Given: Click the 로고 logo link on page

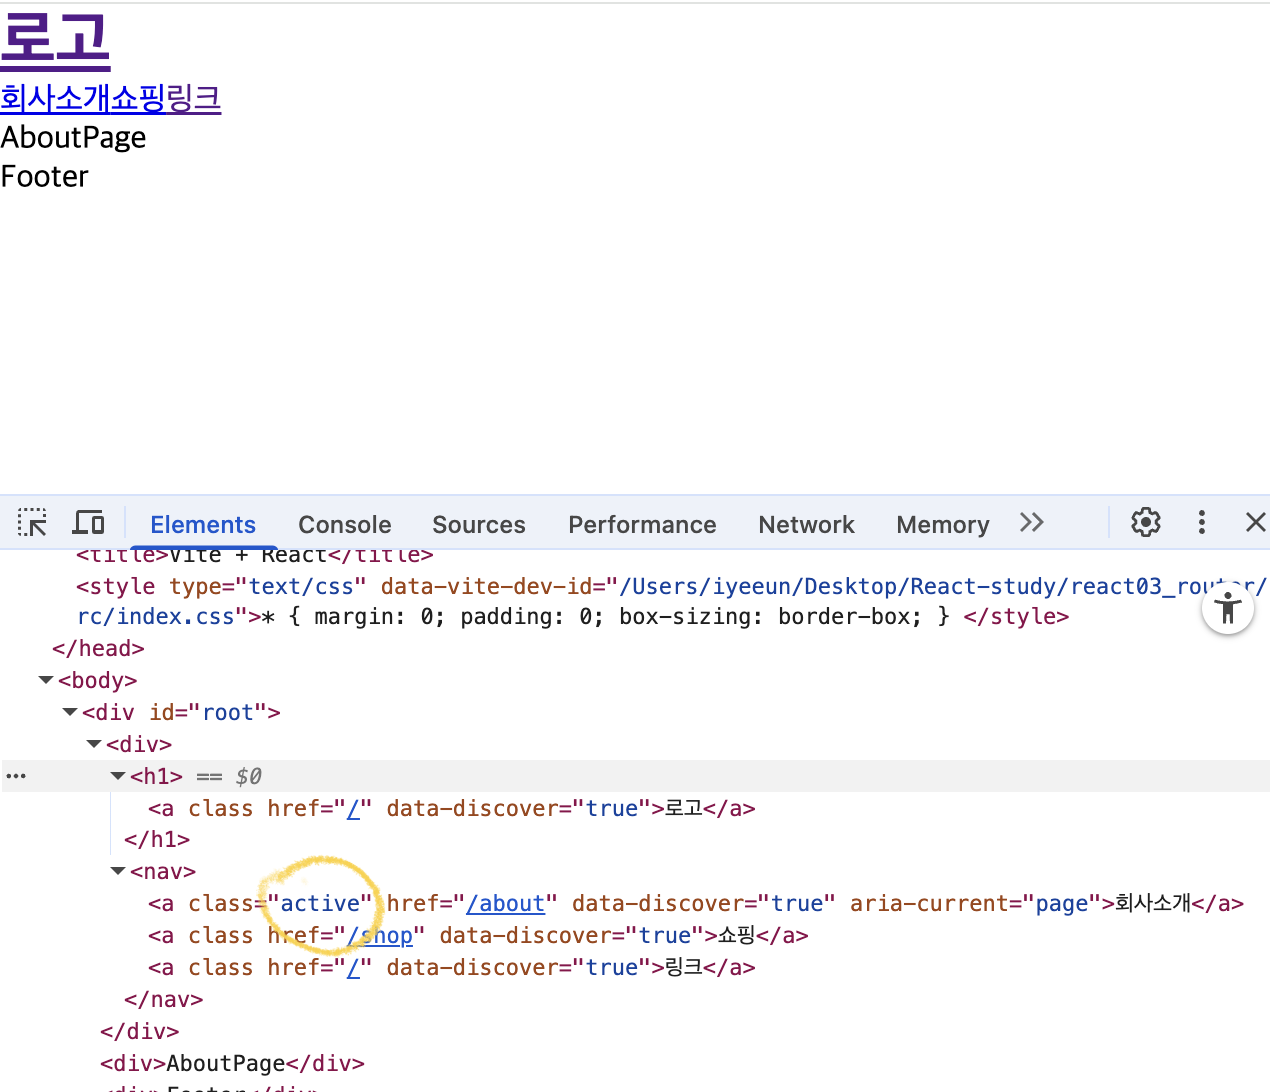Looking at the screenshot, I should tap(55, 39).
